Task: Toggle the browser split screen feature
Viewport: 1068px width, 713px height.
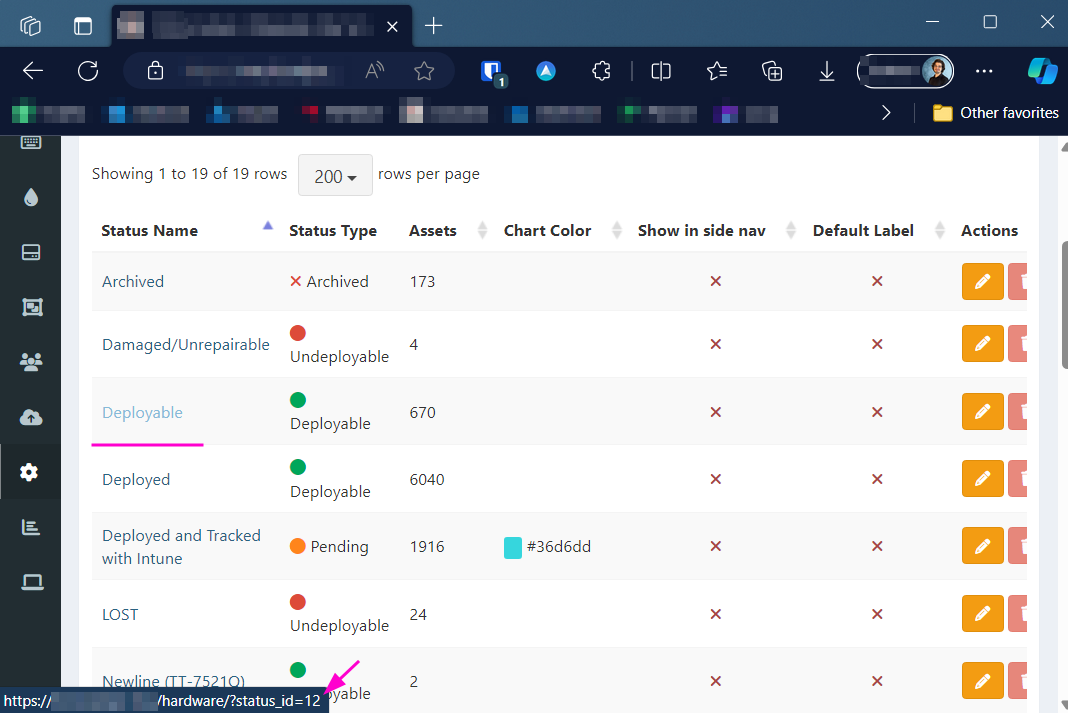Action: 661,71
